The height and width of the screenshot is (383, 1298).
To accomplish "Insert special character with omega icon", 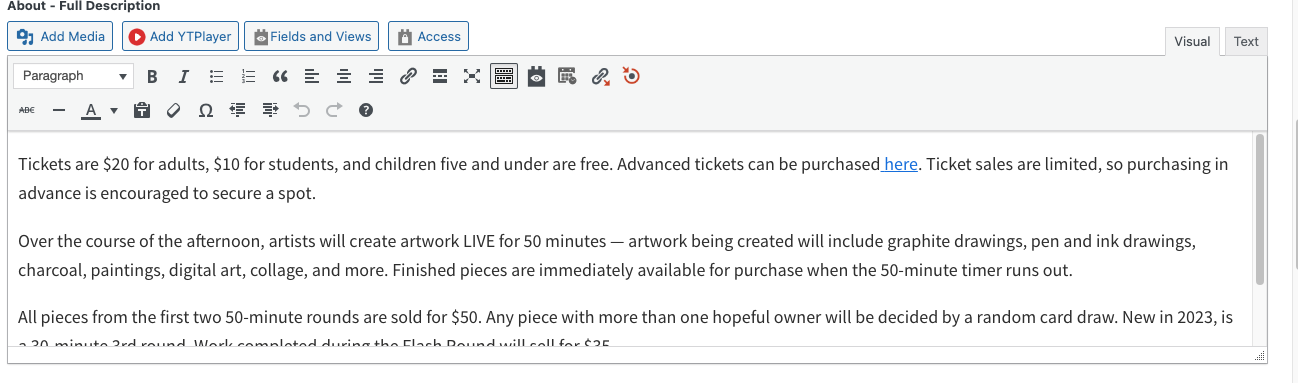I will coord(206,110).
